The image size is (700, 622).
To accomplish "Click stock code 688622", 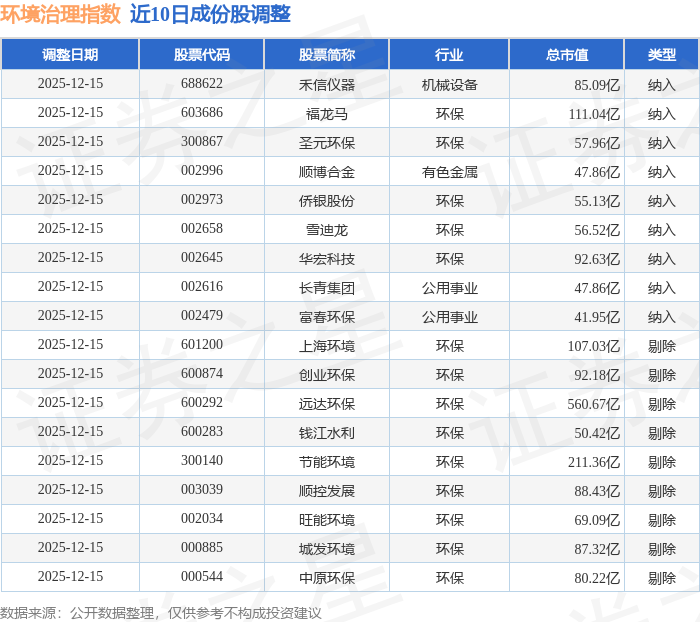I will pyautogui.click(x=202, y=83).
